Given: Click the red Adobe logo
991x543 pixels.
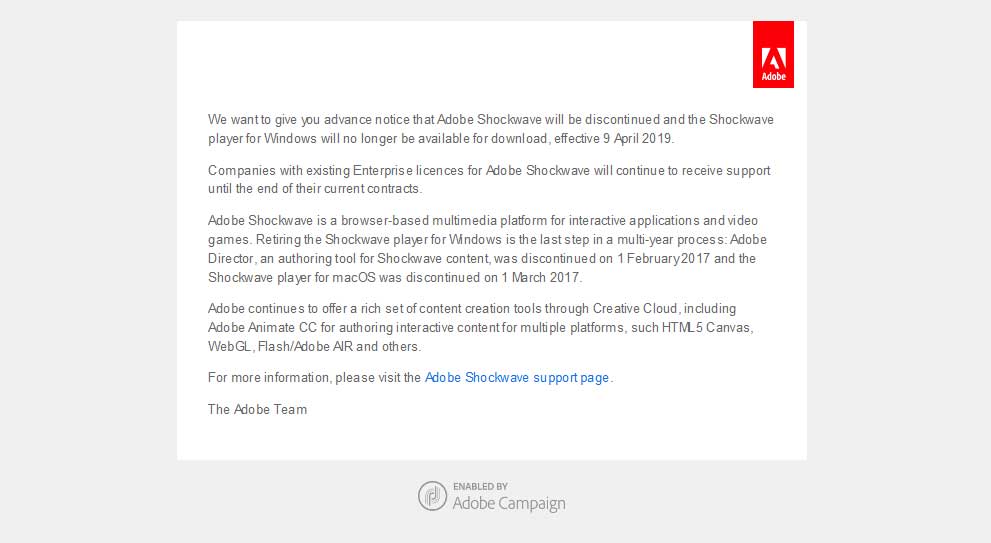Looking at the screenshot, I should click(x=773, y=55).
